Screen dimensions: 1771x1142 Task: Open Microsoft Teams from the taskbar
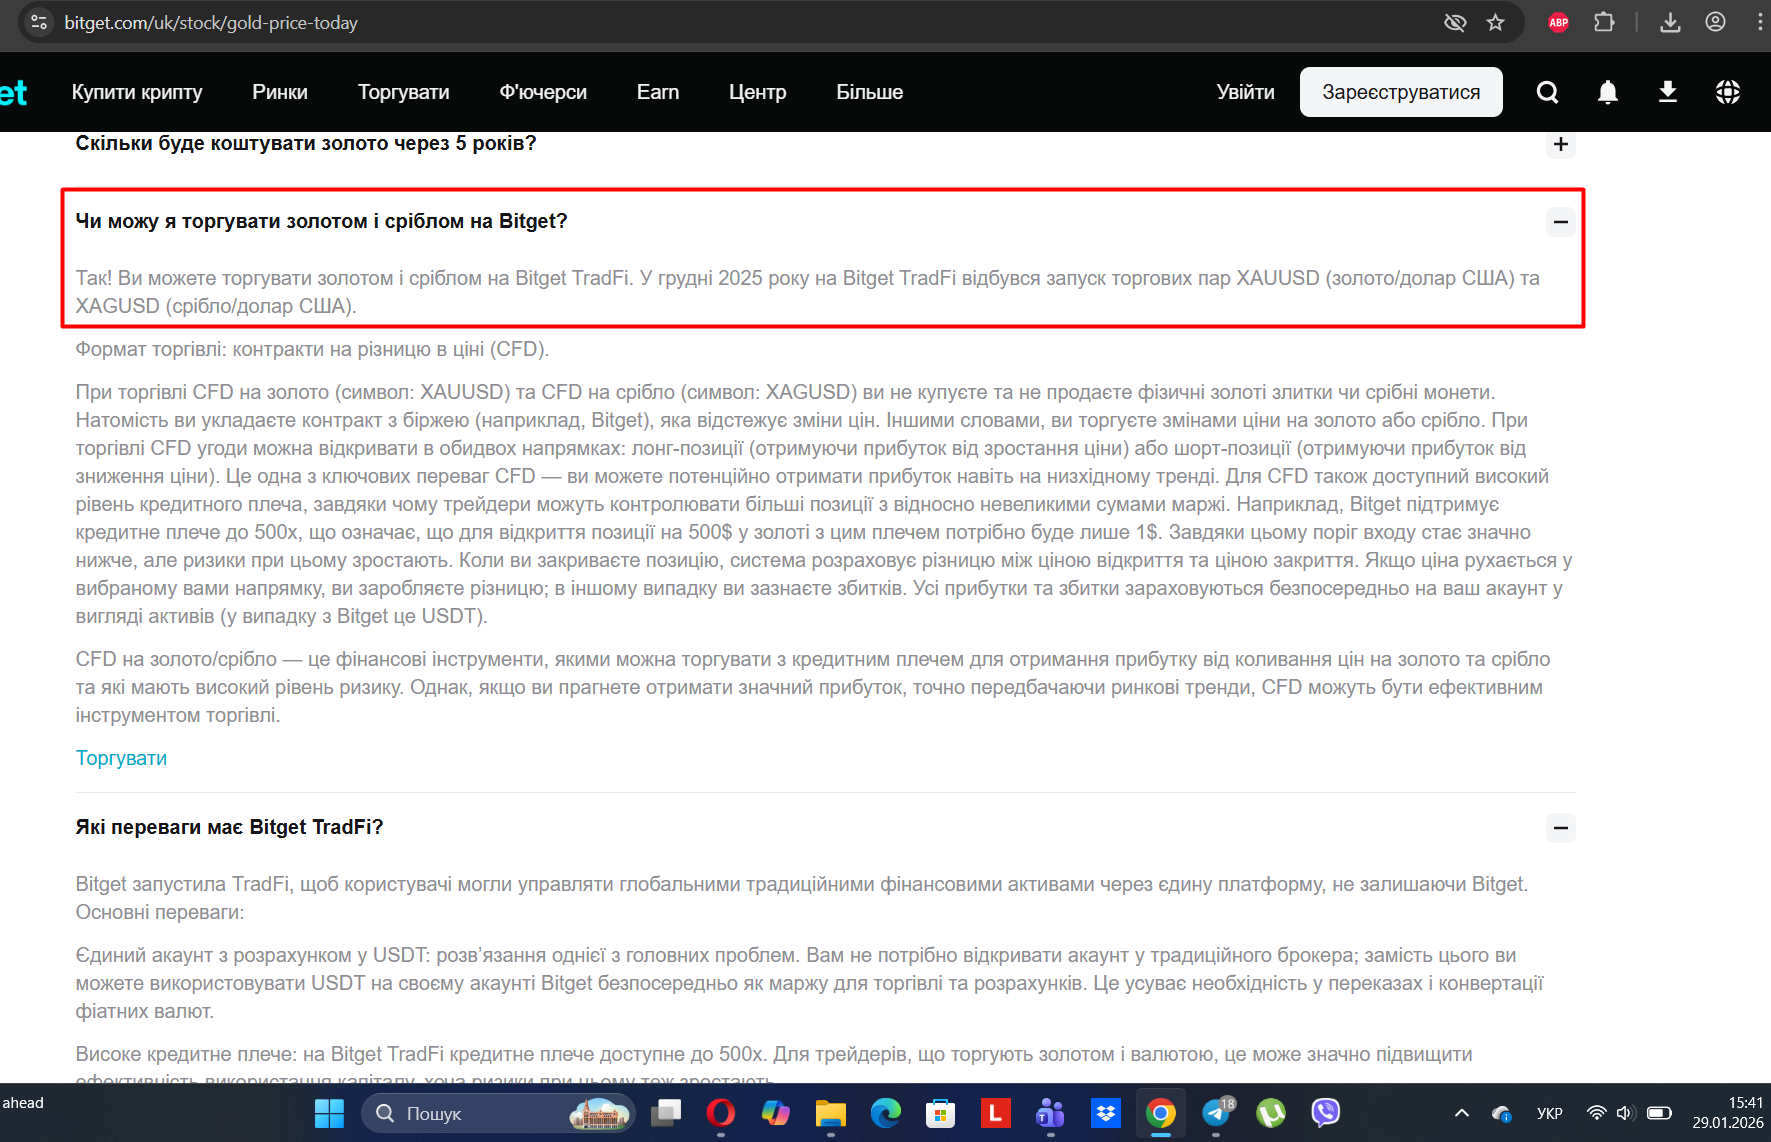[x=1050, y=1113]
